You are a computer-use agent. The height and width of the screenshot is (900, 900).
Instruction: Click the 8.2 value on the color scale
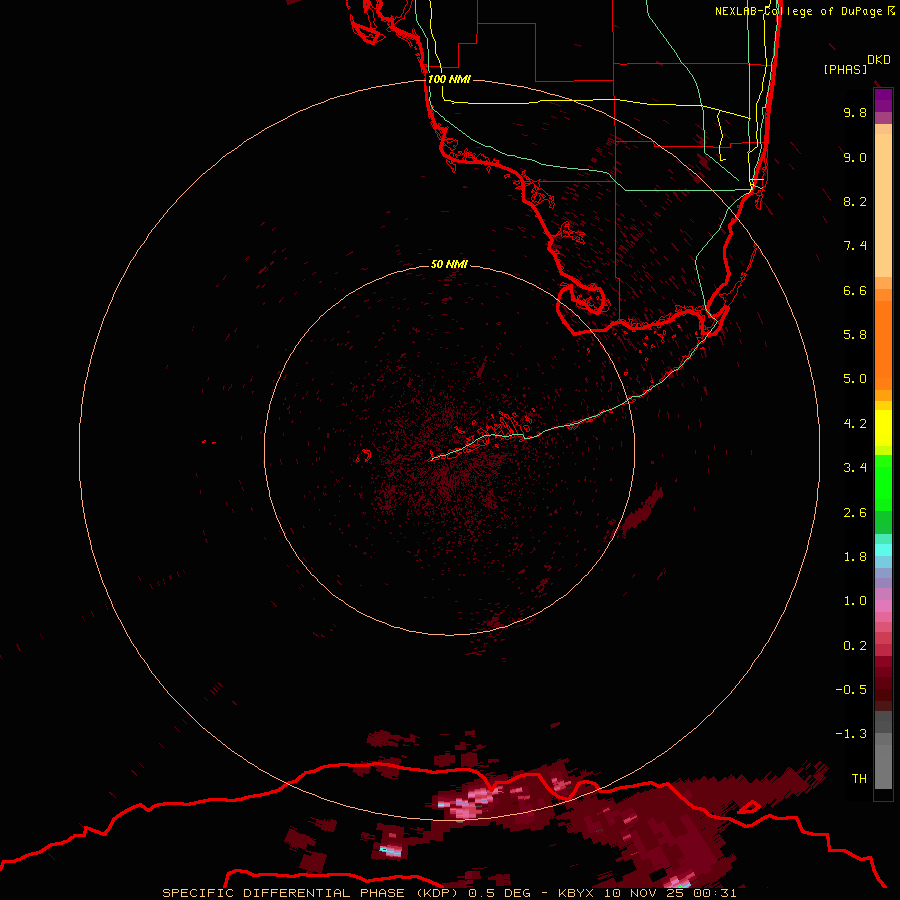855,201
